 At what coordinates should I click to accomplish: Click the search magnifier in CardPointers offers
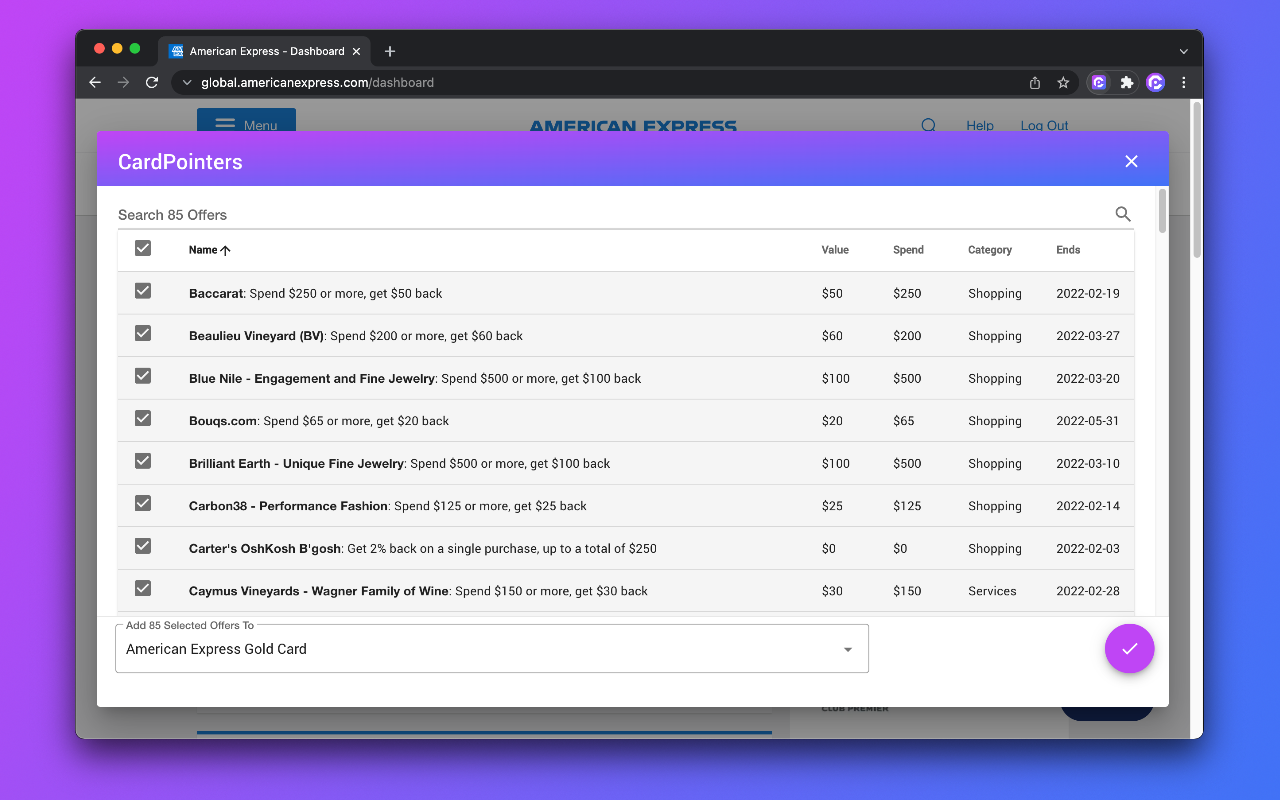pos(1123,214)
